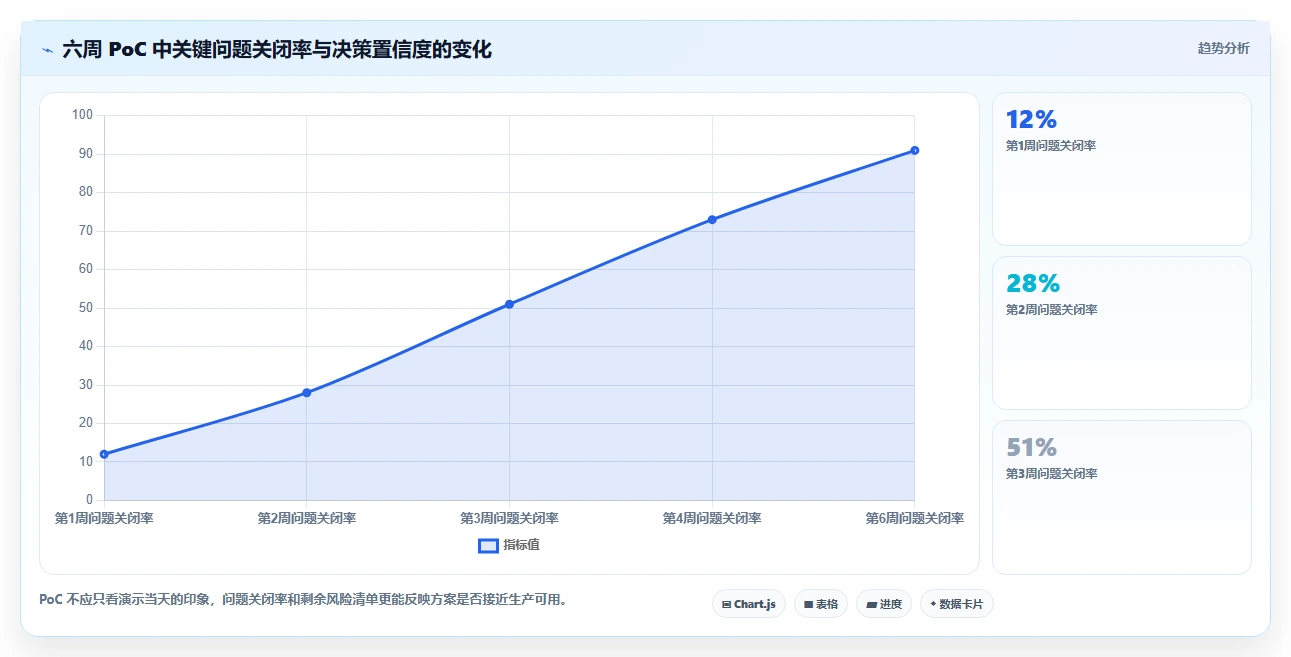Click the data point for 第4周问题关闭率

[x=712, y=219]
